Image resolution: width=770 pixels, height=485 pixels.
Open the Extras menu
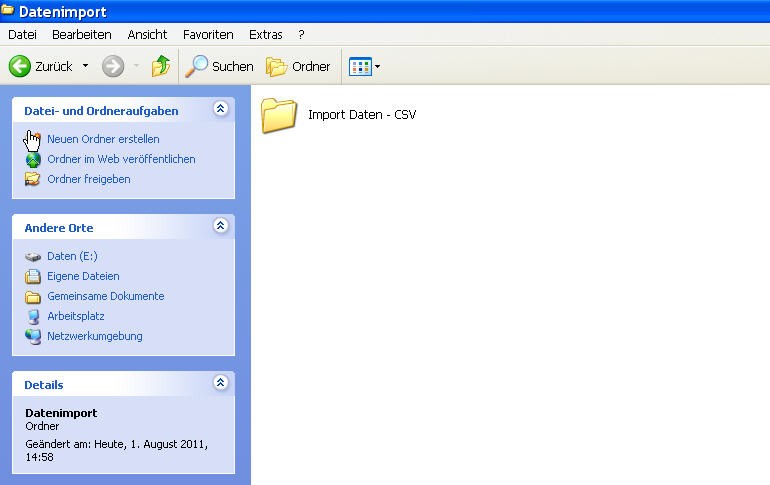click(x=266, y=34)
